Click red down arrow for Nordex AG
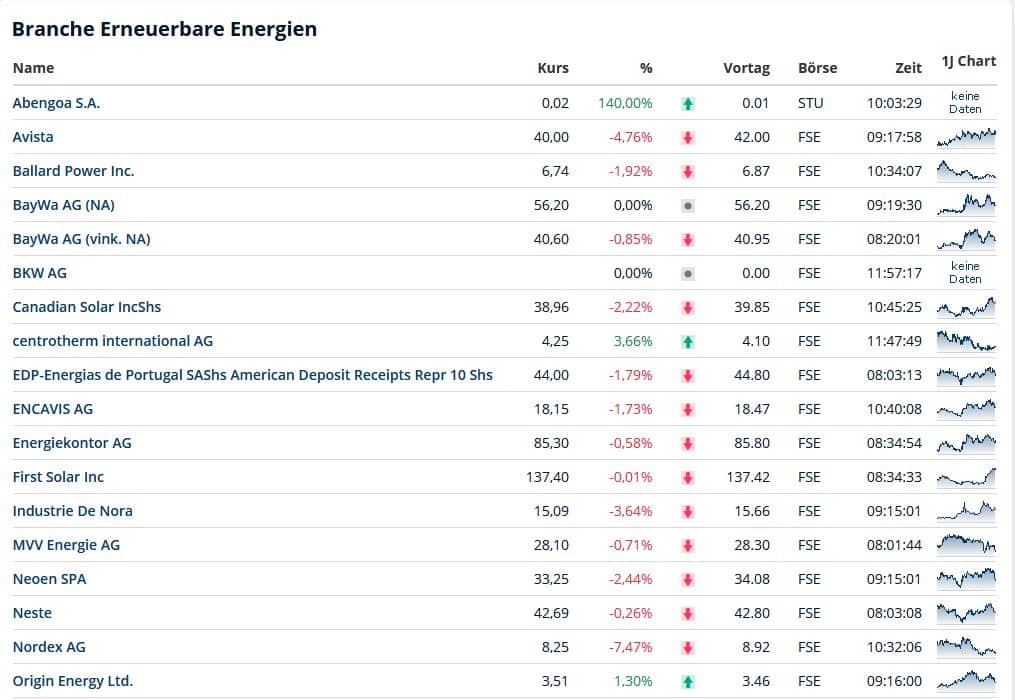This screenshot has width=1015, height=700. 688,648
